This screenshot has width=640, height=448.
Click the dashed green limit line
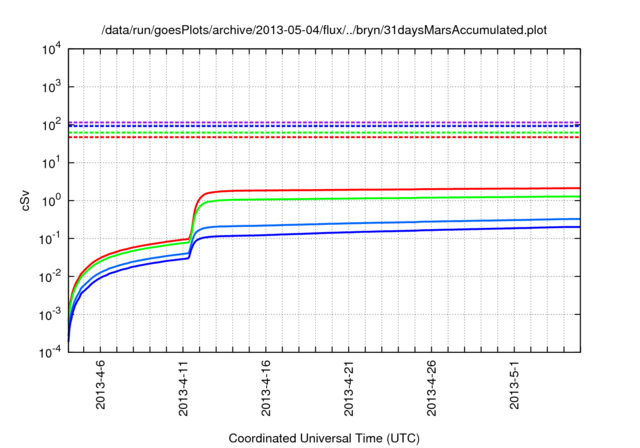[x=324, y=133]
